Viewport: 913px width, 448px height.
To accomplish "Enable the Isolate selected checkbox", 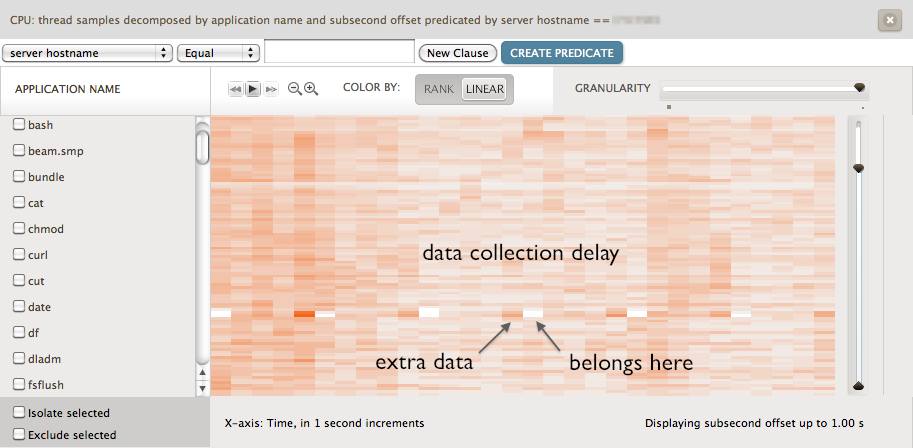I will pos(19,413).
